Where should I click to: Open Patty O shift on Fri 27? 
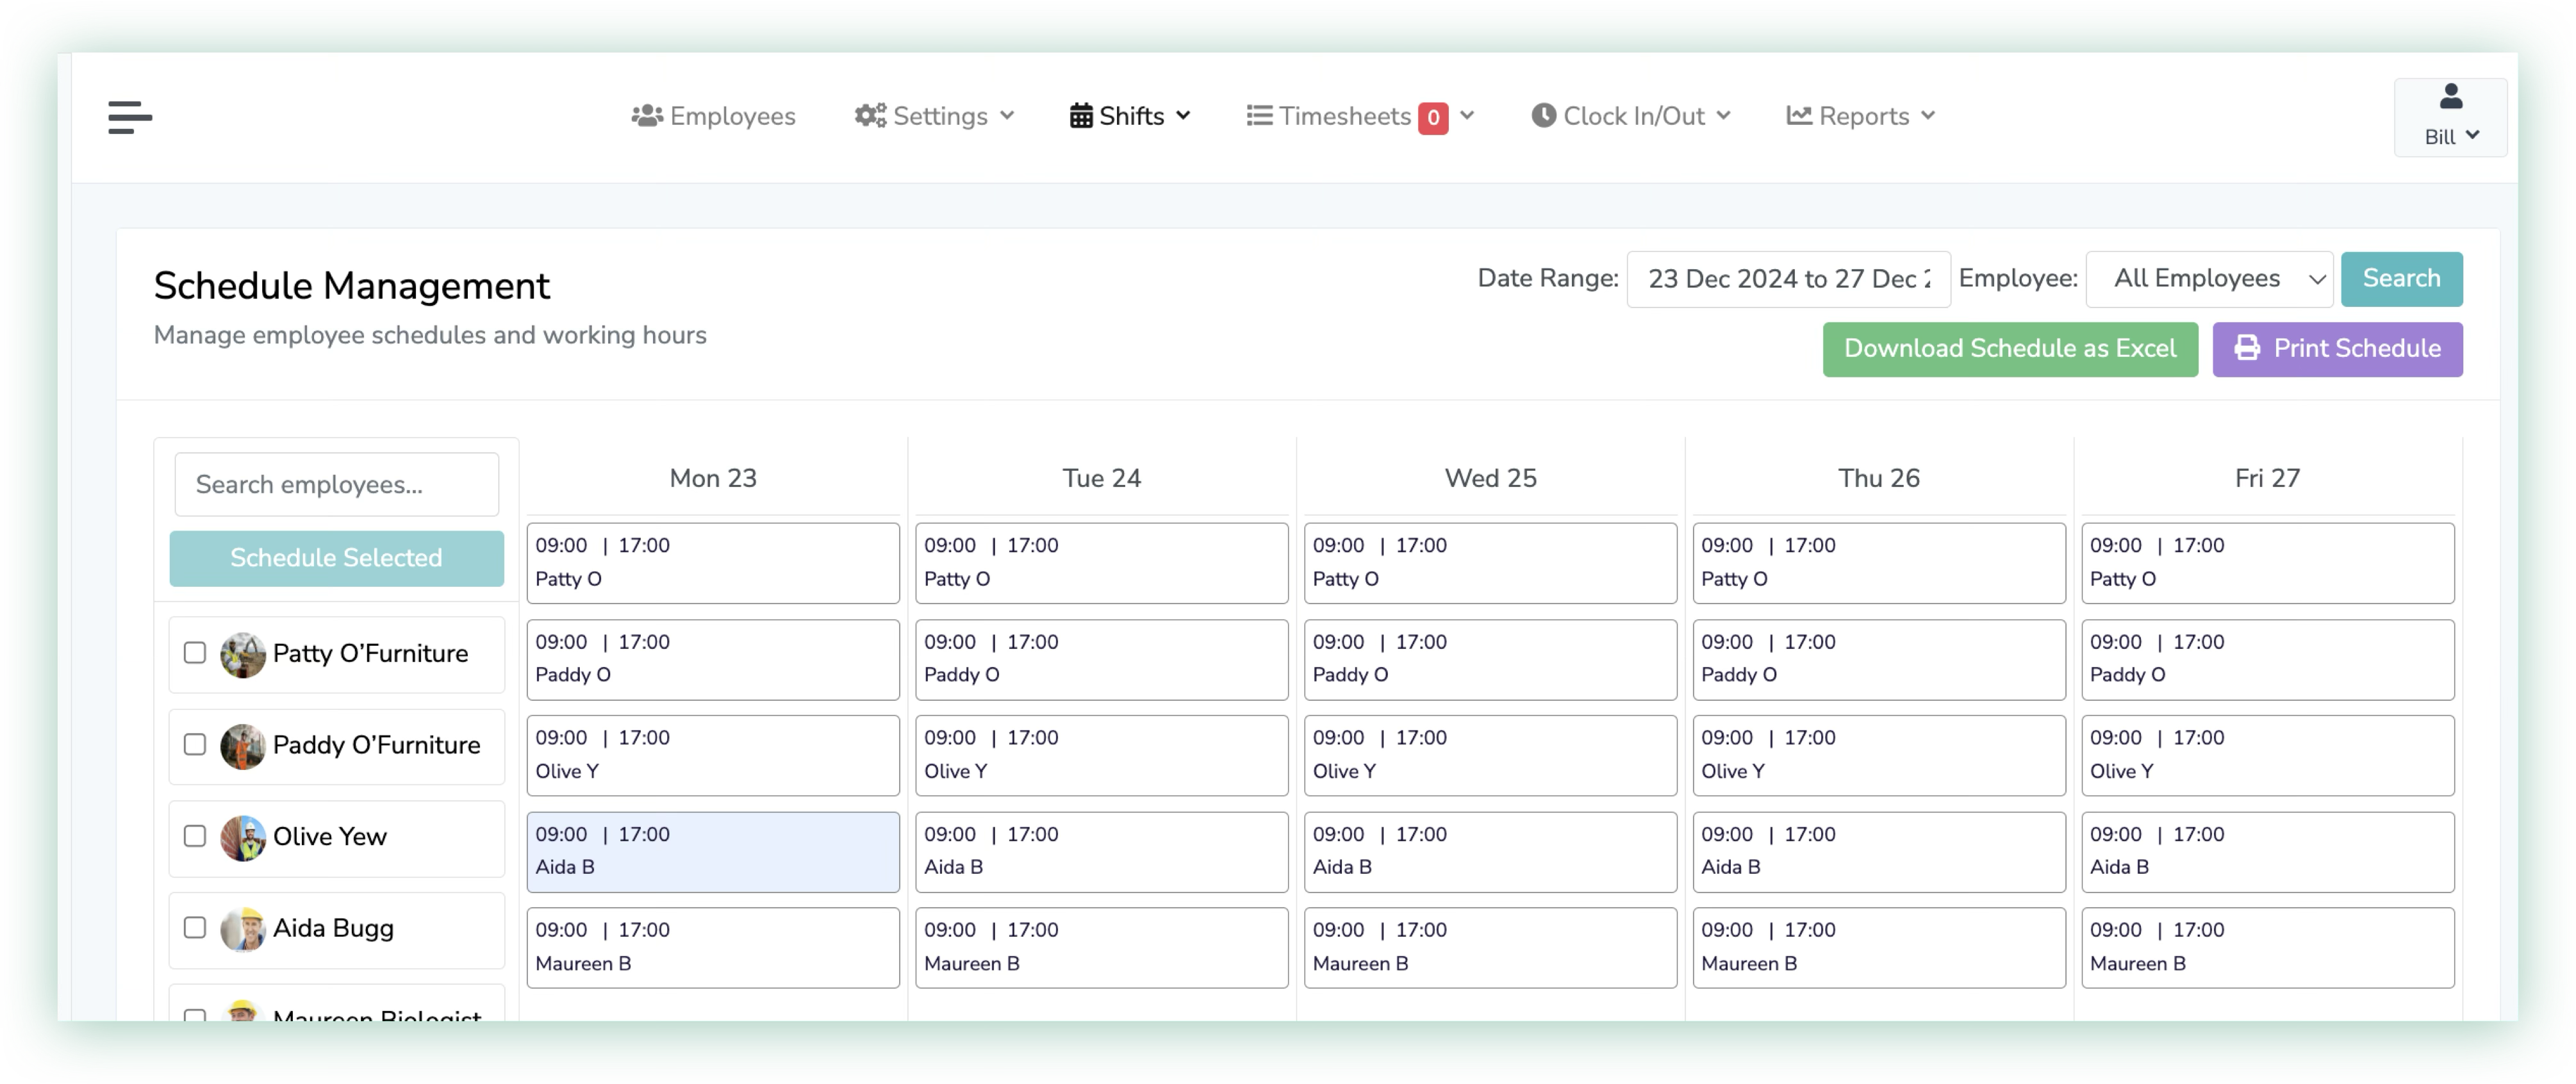(2267, 563)
